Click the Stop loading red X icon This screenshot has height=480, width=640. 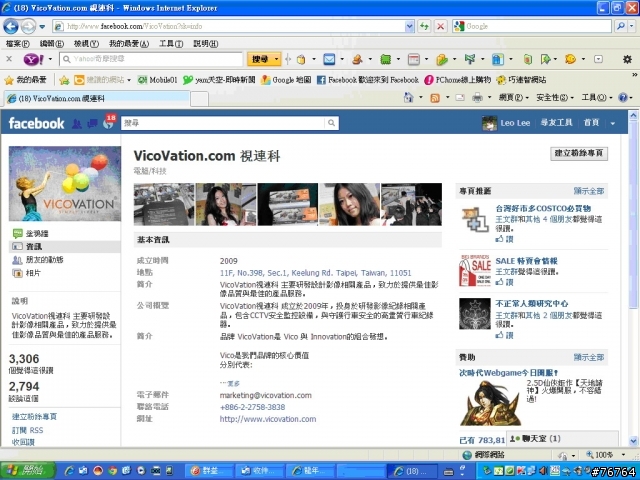coord(440,27)
